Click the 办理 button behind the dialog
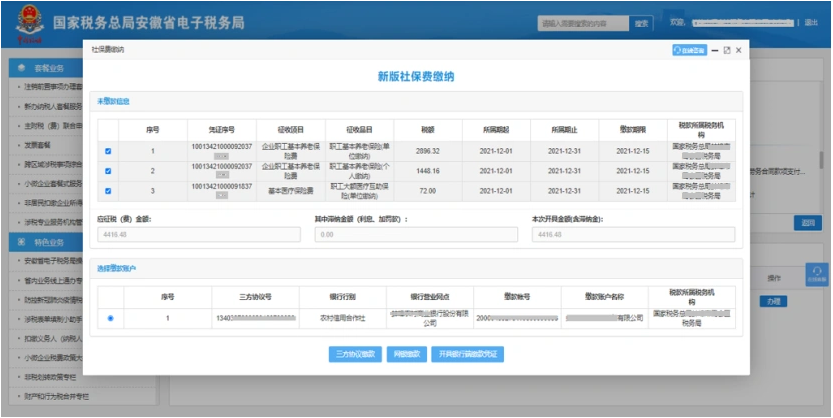833x418 pixels. [x=773, y=302]
